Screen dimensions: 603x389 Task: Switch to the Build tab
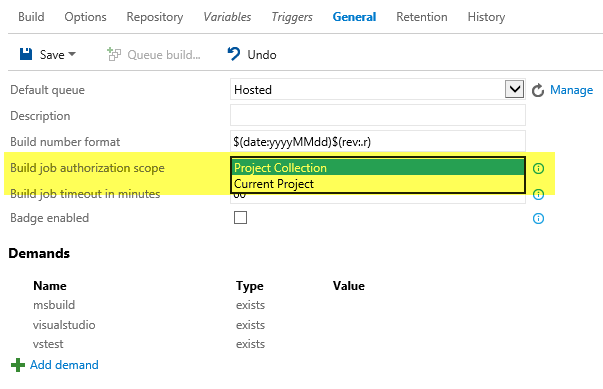tap(31, 17)
